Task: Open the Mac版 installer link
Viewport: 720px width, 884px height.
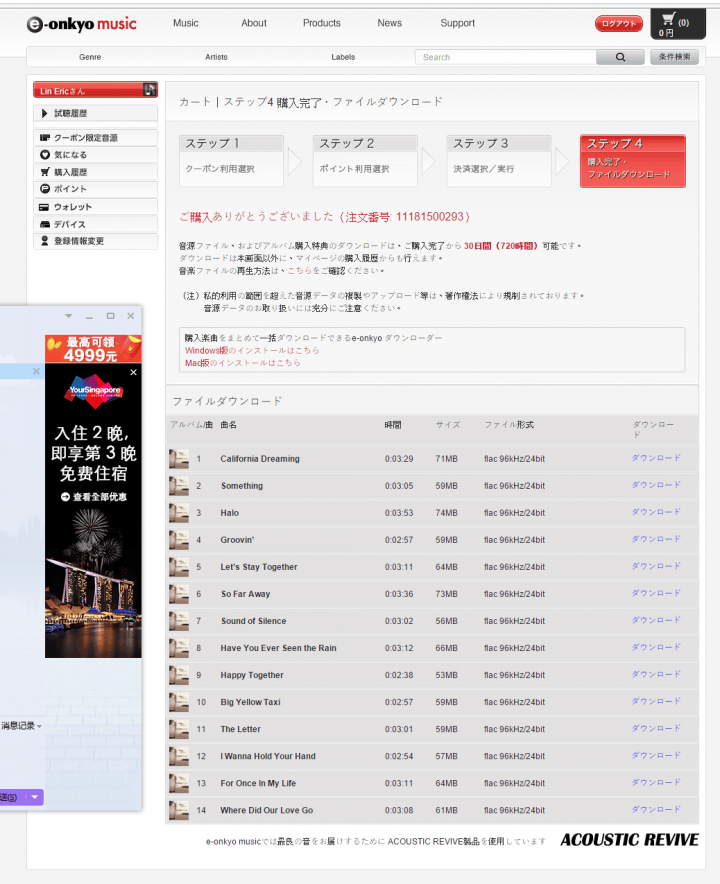Action: click(242, 363)
